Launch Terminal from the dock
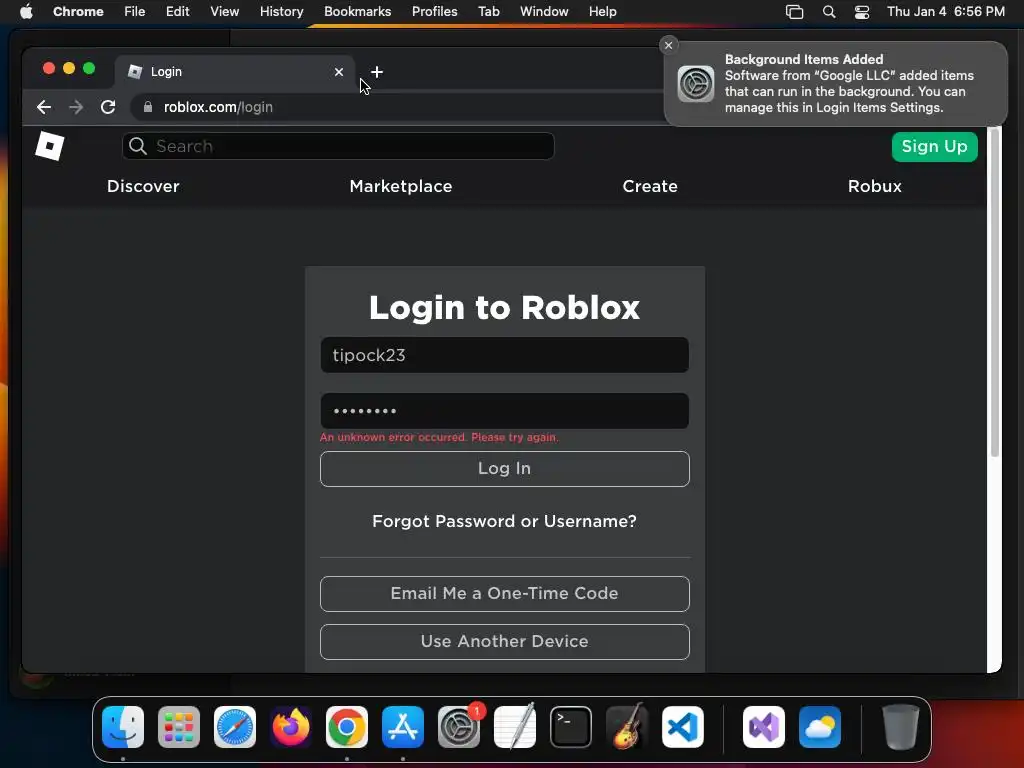Screen dimensions: 1024x768 571,727
